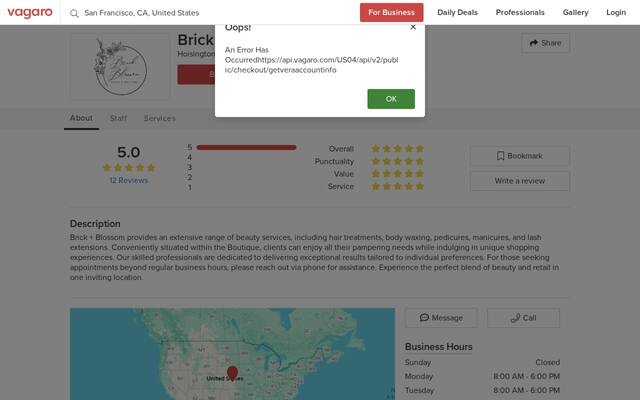Screen dimensions: 640x400
Task: Confirm the error with OK
Action: coord(391,99)
